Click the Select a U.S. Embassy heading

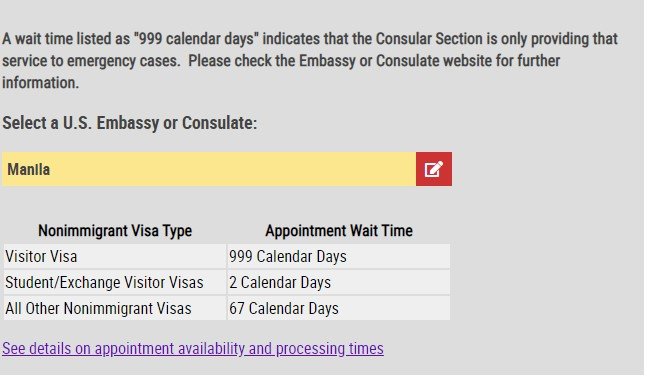click(130, 123)
